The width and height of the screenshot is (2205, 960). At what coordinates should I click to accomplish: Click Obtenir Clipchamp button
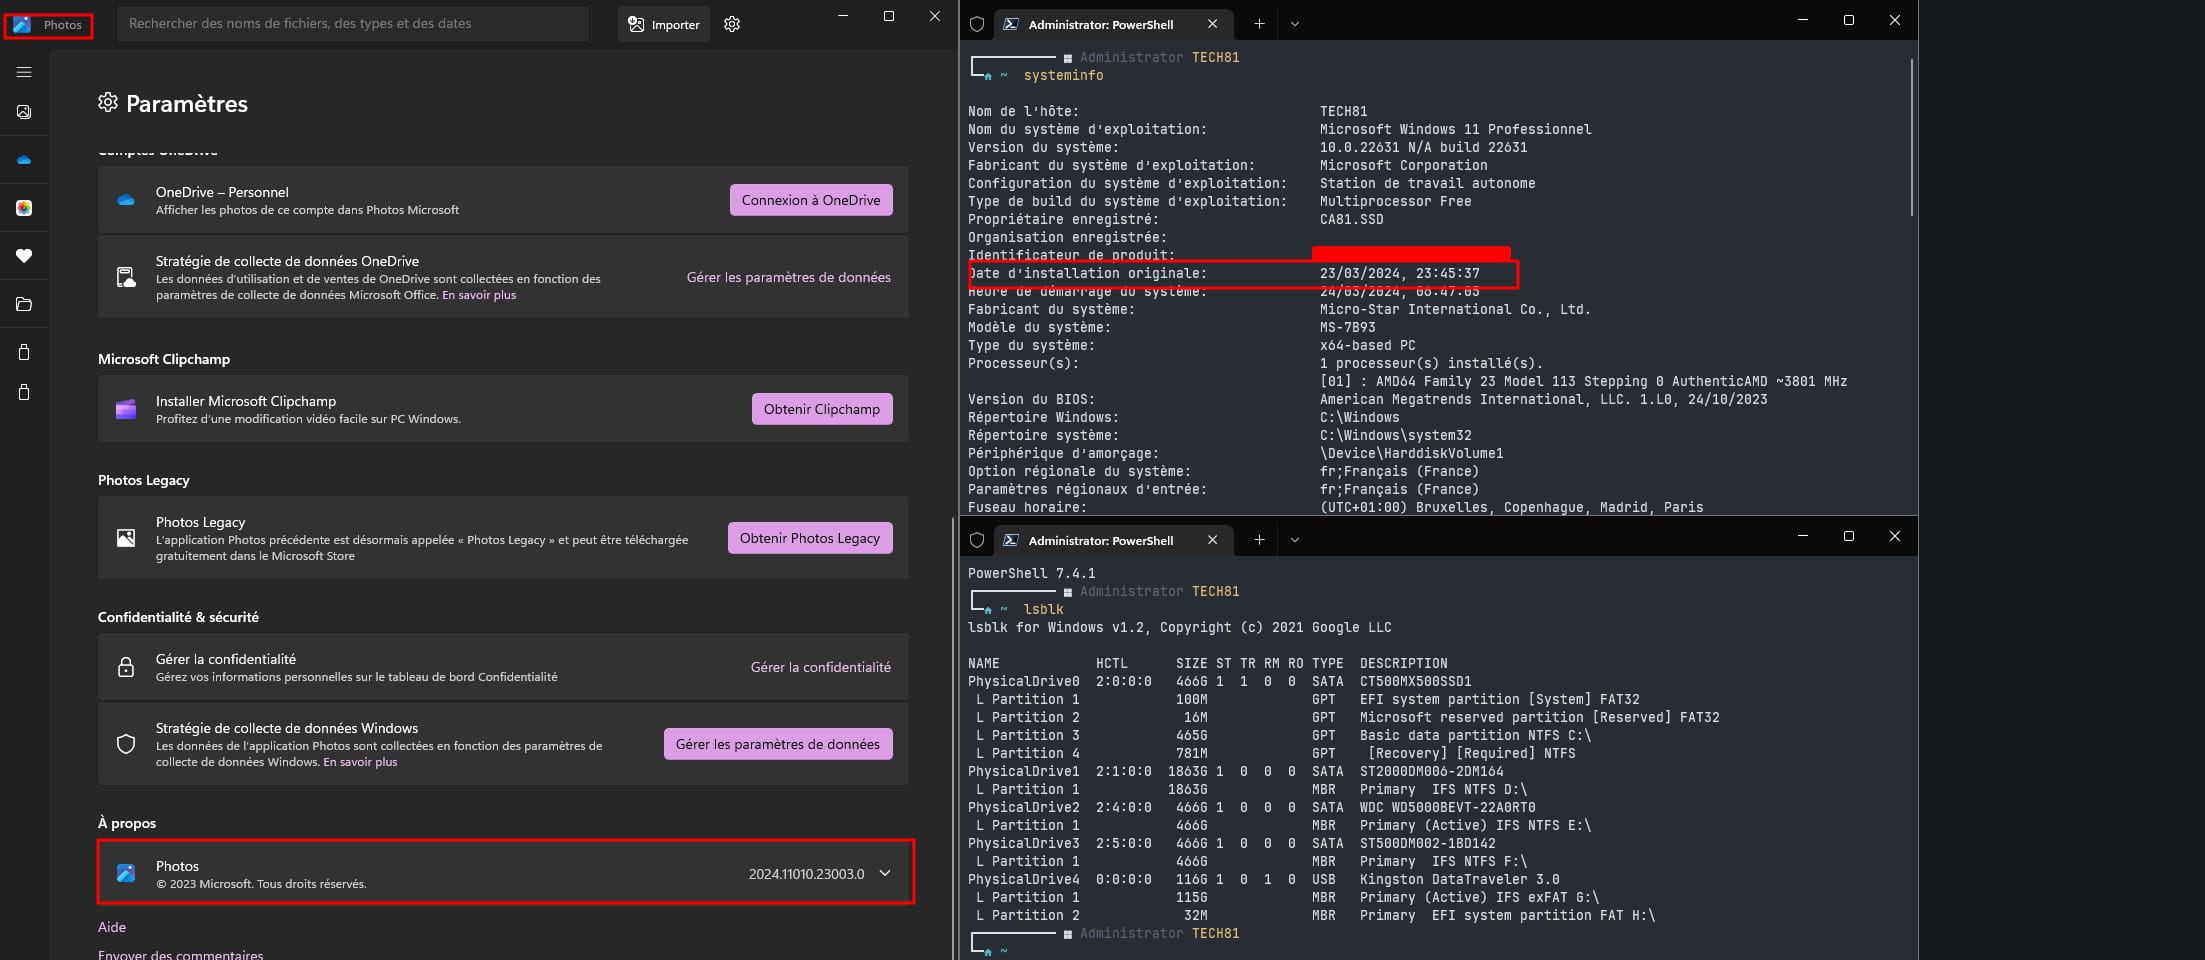pos(822,409)
